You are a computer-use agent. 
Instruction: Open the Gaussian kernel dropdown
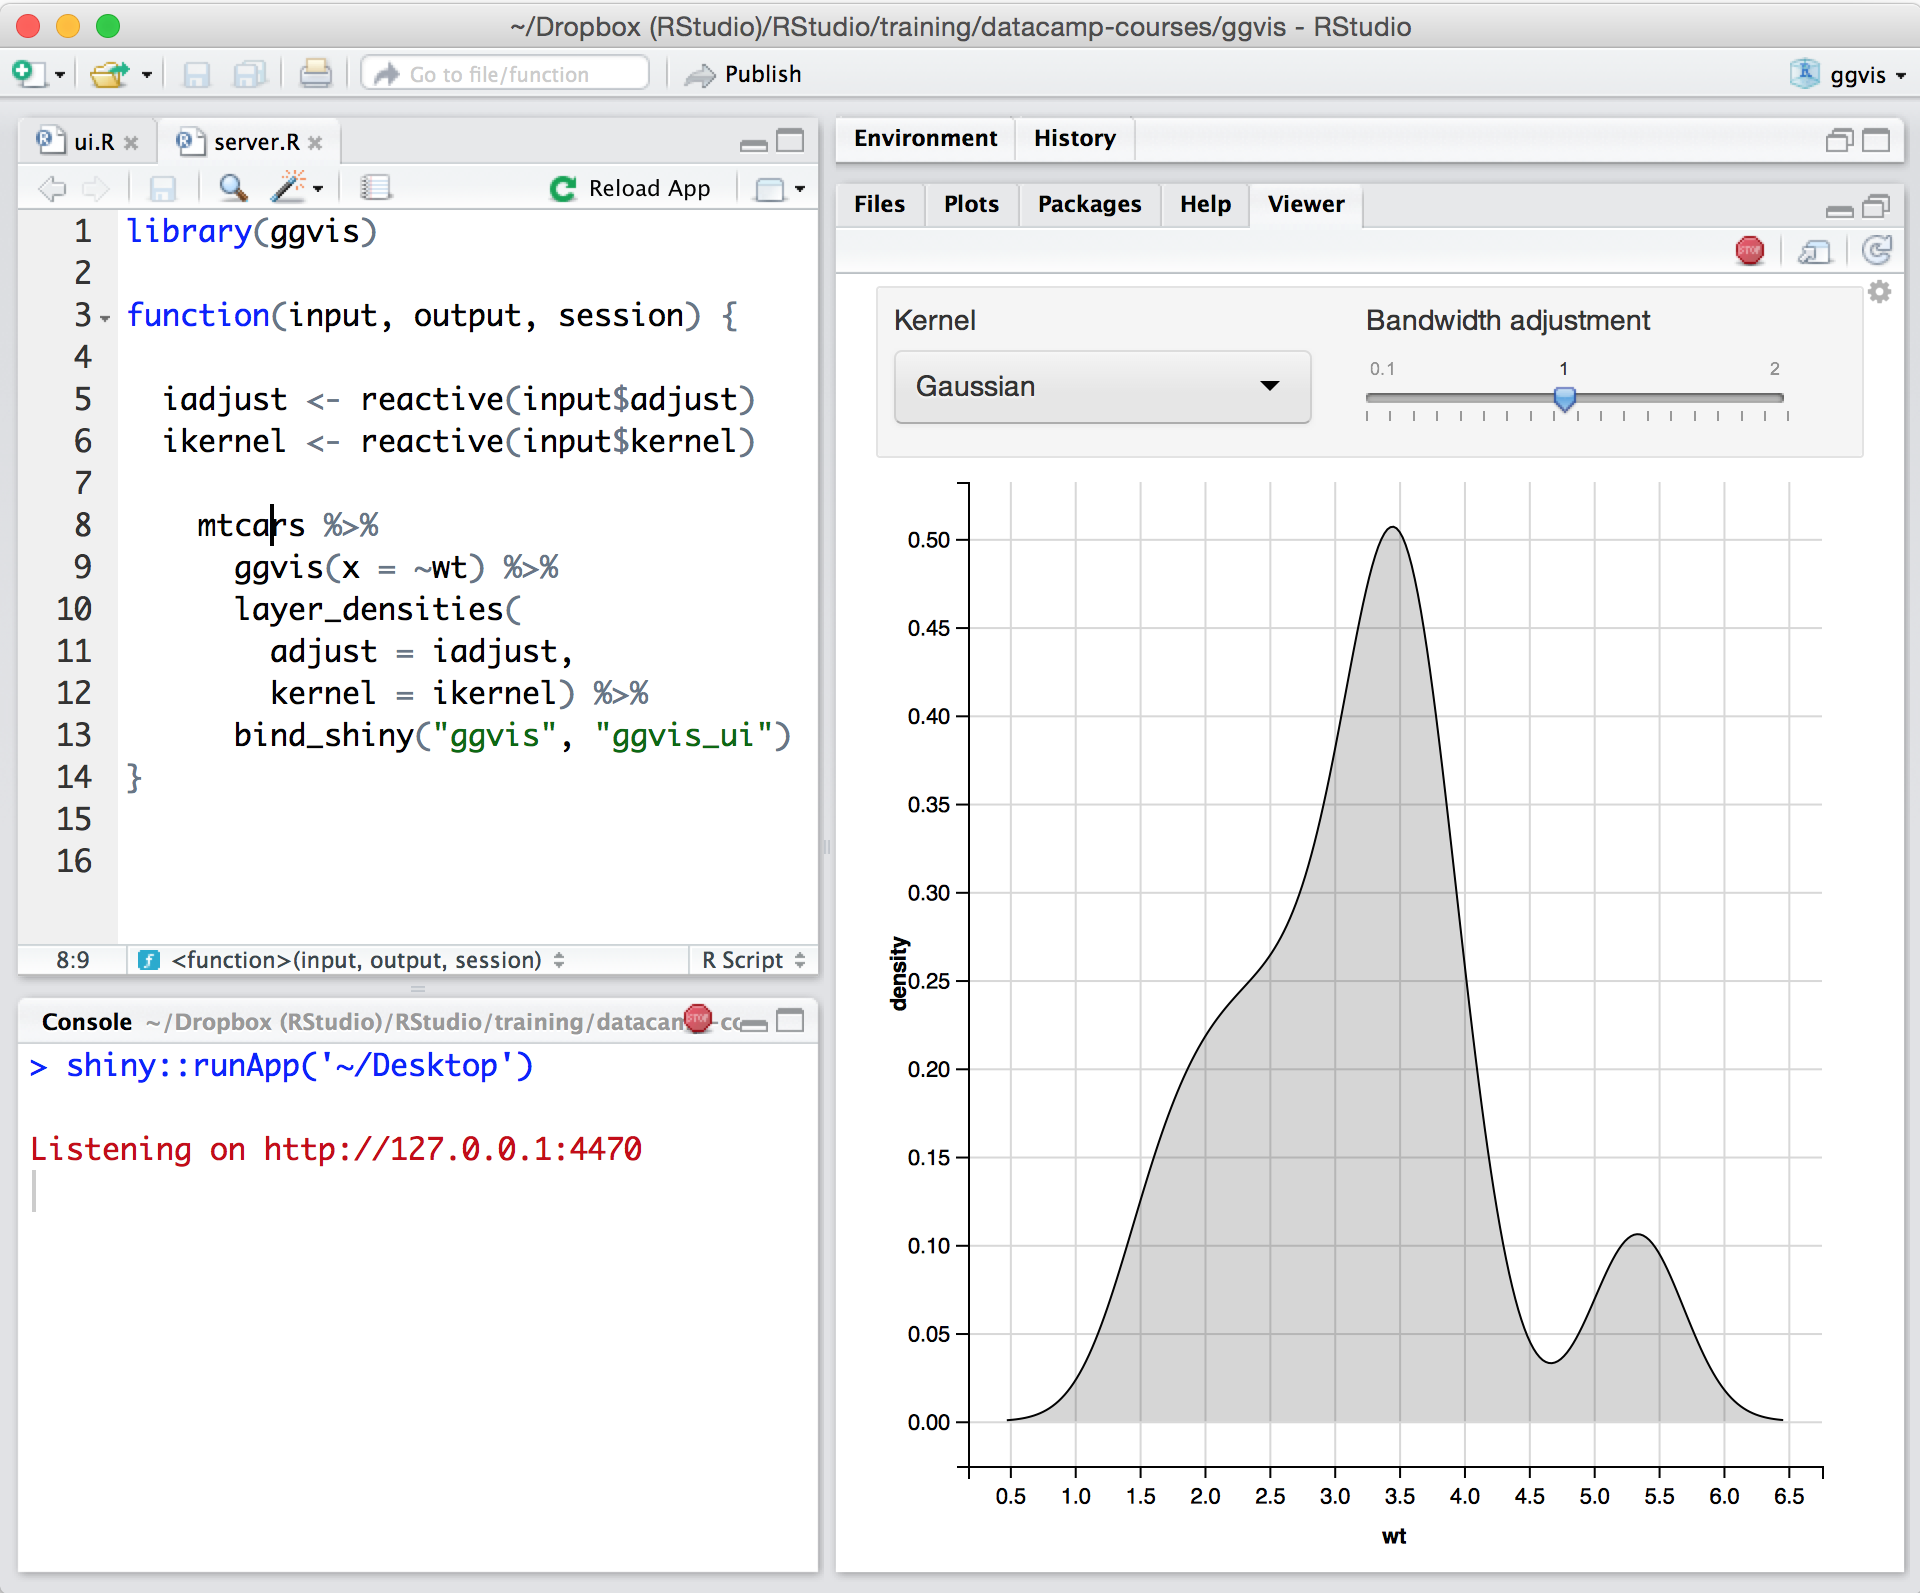[x=1102, y=387]
